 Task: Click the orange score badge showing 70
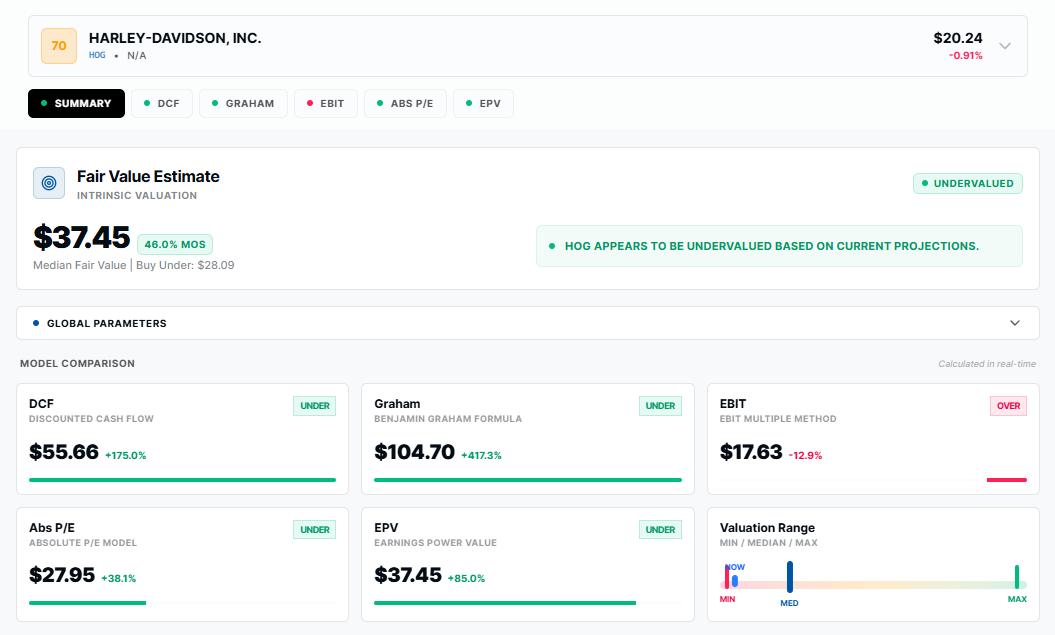[59, 46]
